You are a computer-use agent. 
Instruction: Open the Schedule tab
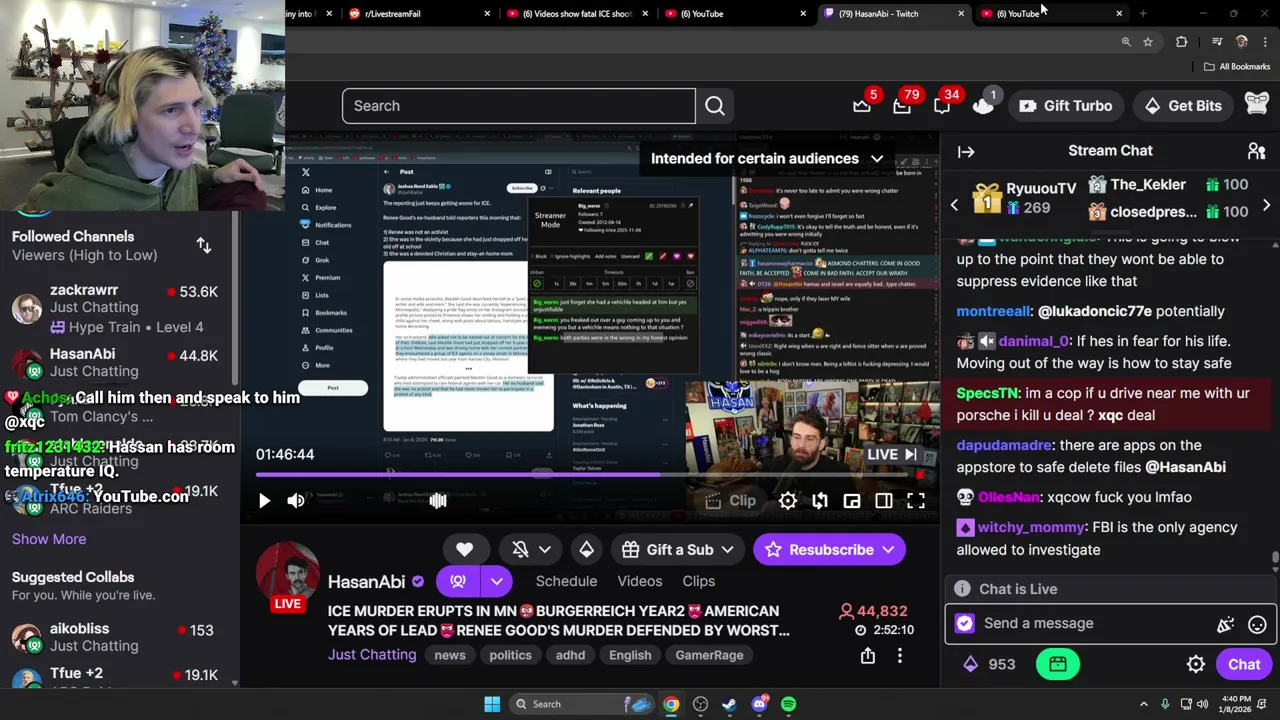[566, 581]
